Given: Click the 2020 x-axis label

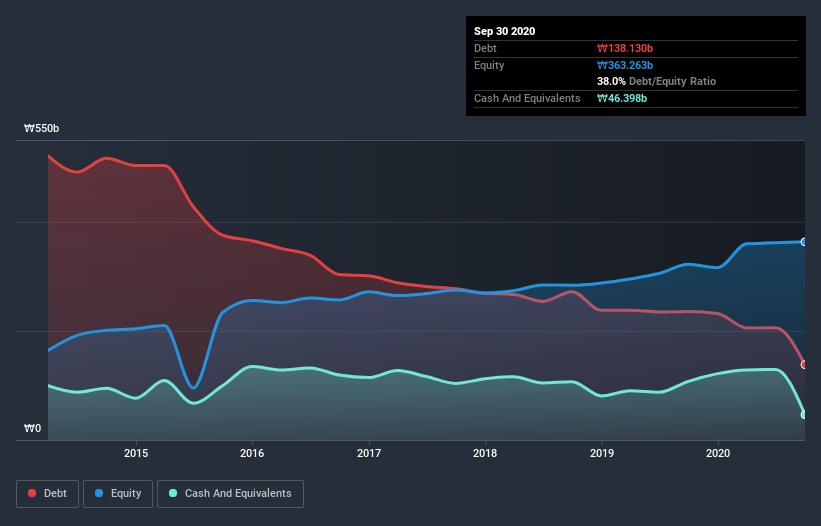Looking at the screenshot, I should click(718, 453).
